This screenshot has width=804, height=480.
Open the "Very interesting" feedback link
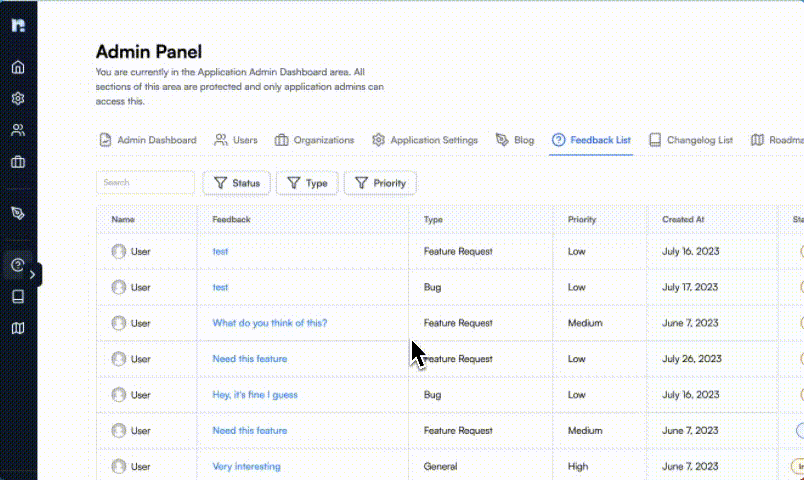[x=246, y=467]
